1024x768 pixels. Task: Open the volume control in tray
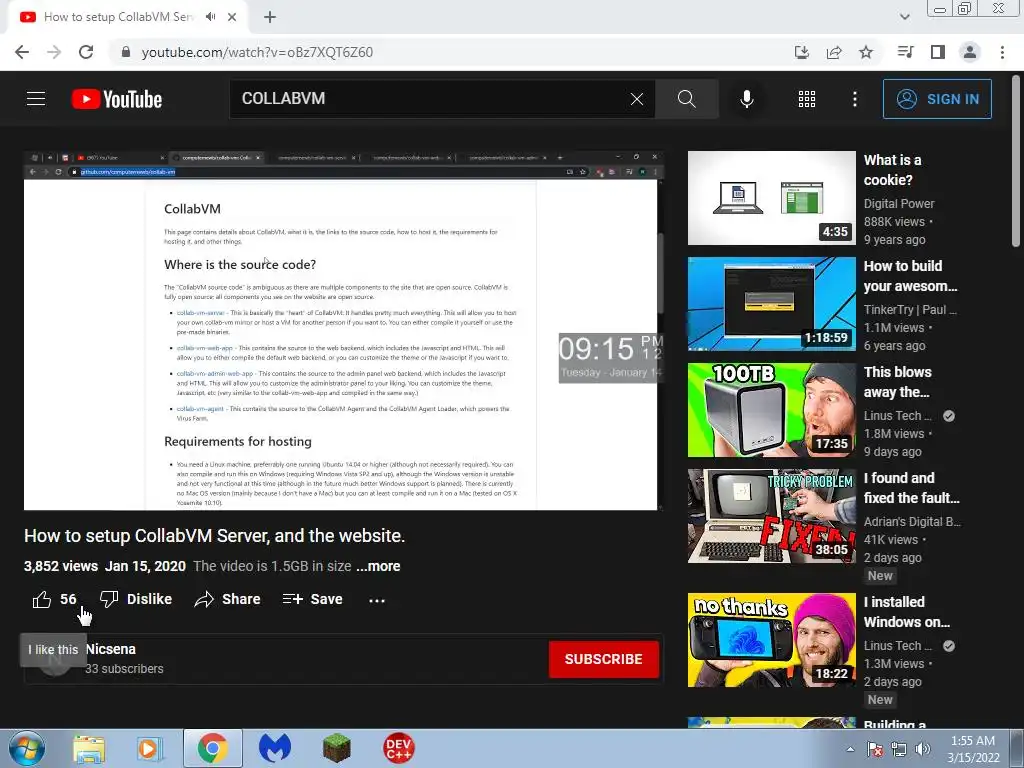click(x=923, y=749)
